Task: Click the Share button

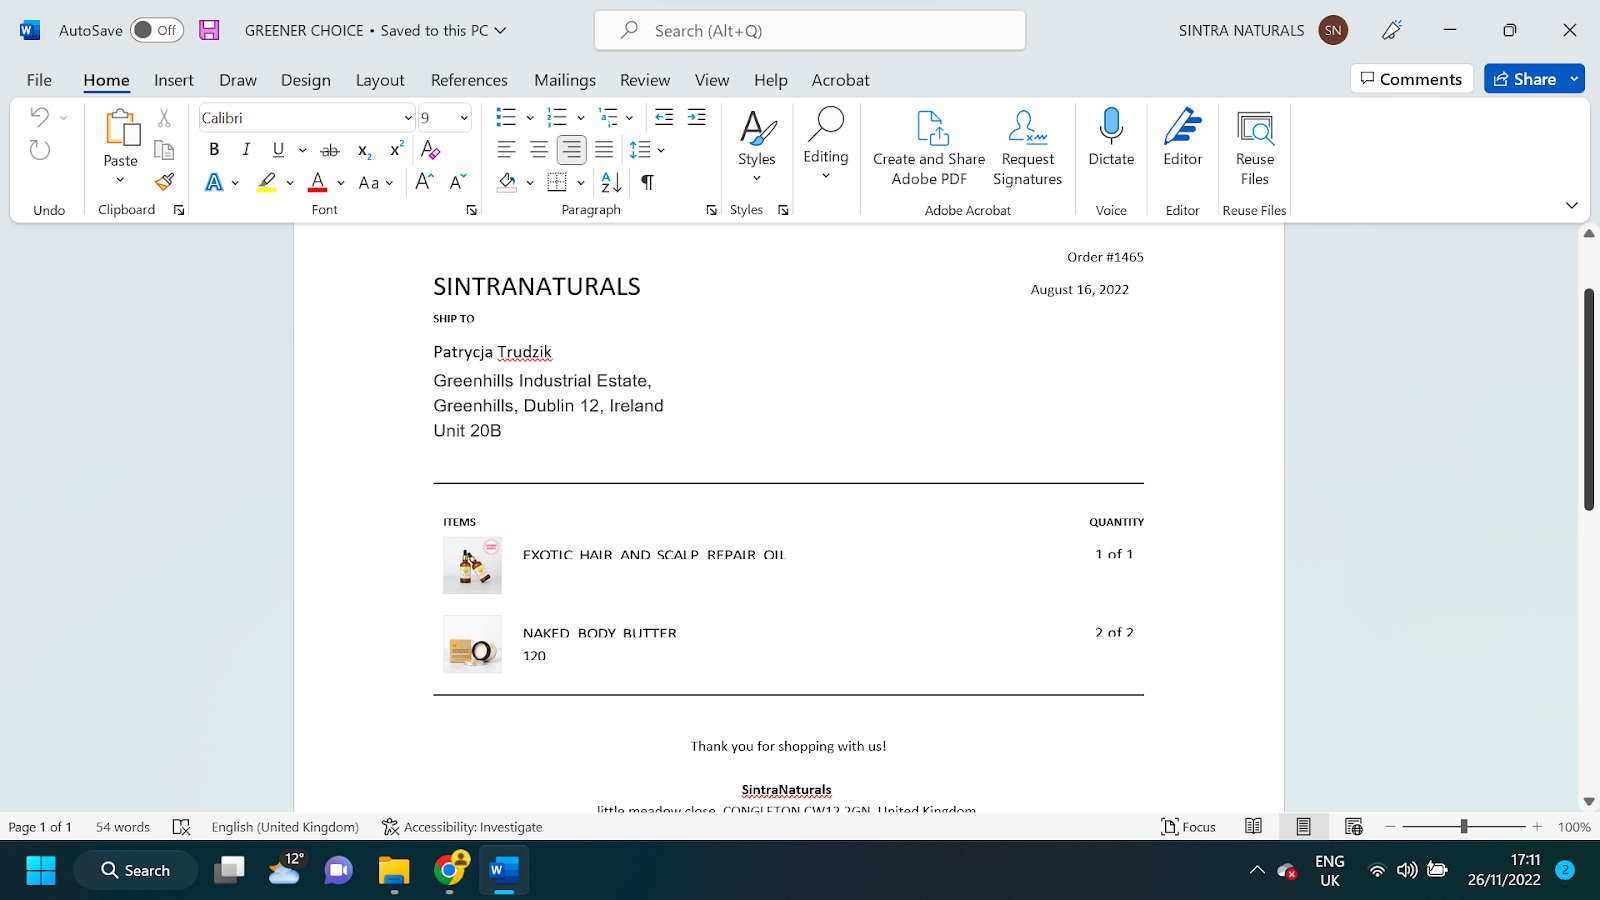Action: tap(1524, 79)
